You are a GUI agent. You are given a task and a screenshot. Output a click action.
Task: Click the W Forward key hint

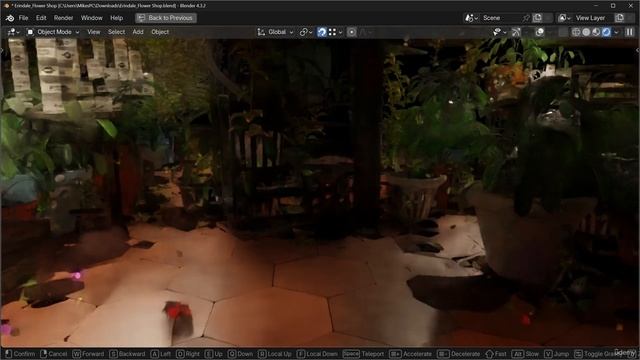click(x=88, y=354)
